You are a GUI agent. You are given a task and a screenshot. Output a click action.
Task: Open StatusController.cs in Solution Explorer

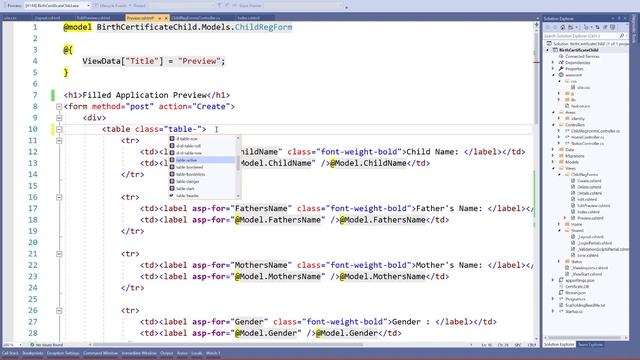[x=587, y=143]
